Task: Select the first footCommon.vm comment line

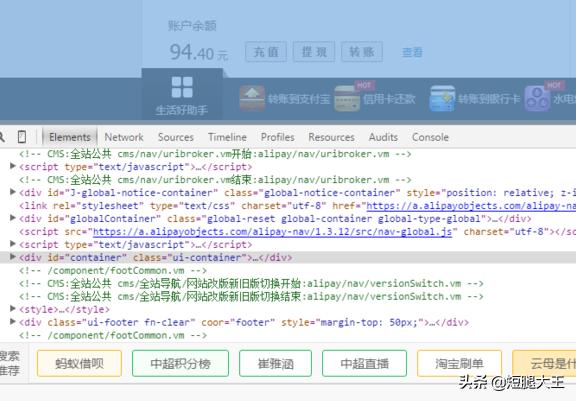Action: pyautogui.click(x=113, y=271)
